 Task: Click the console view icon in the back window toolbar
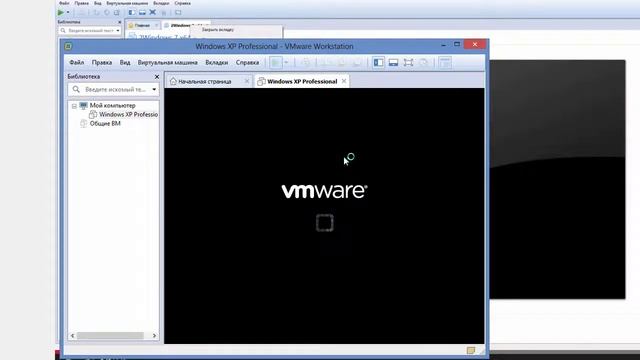(x=178, y=13)
